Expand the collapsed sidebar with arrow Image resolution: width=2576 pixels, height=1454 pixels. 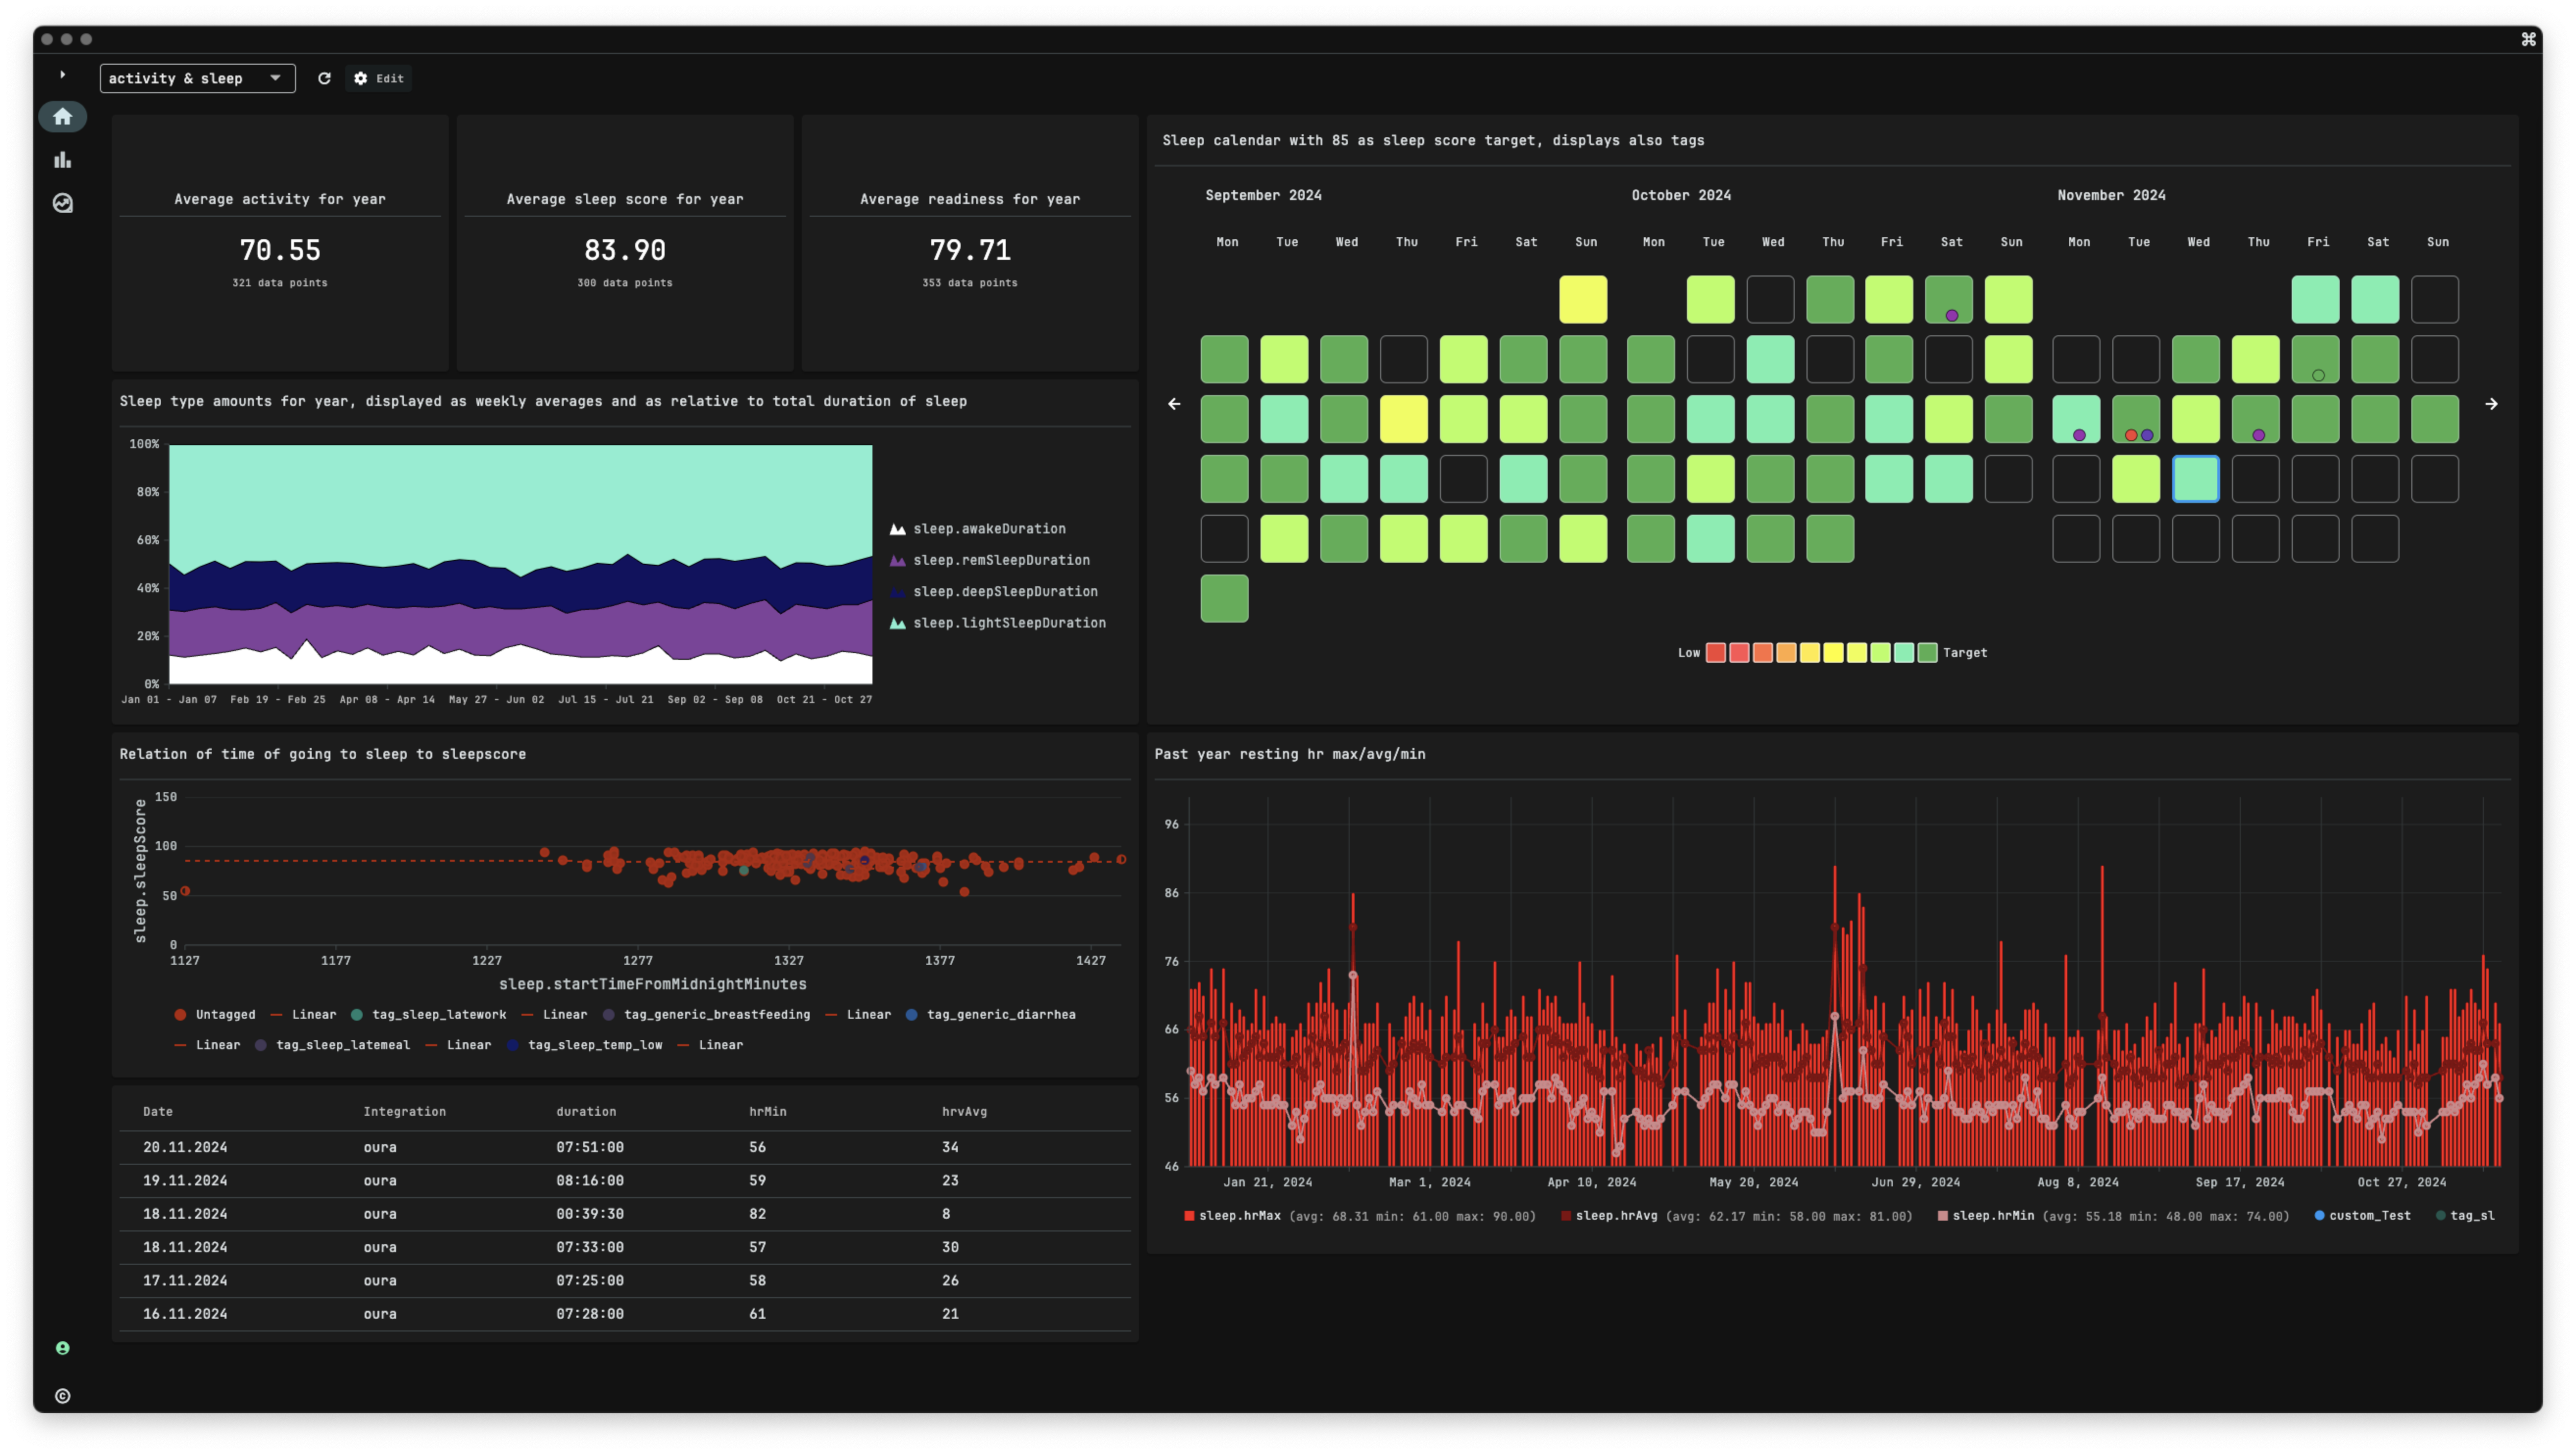(x=62, y=75)
